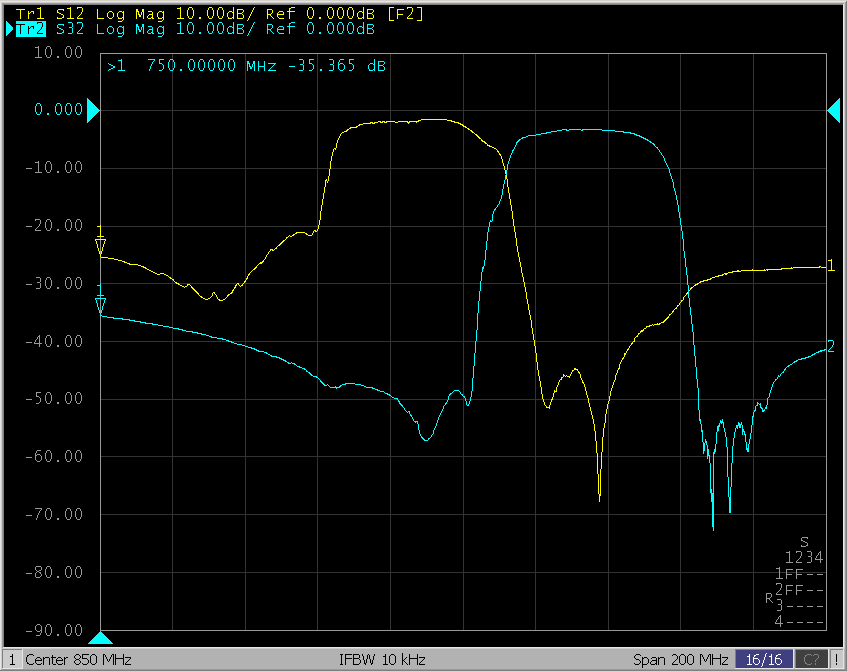847x671 pixels.
Task: Click the 16/16 averaging counter
Action: point(764,660)
